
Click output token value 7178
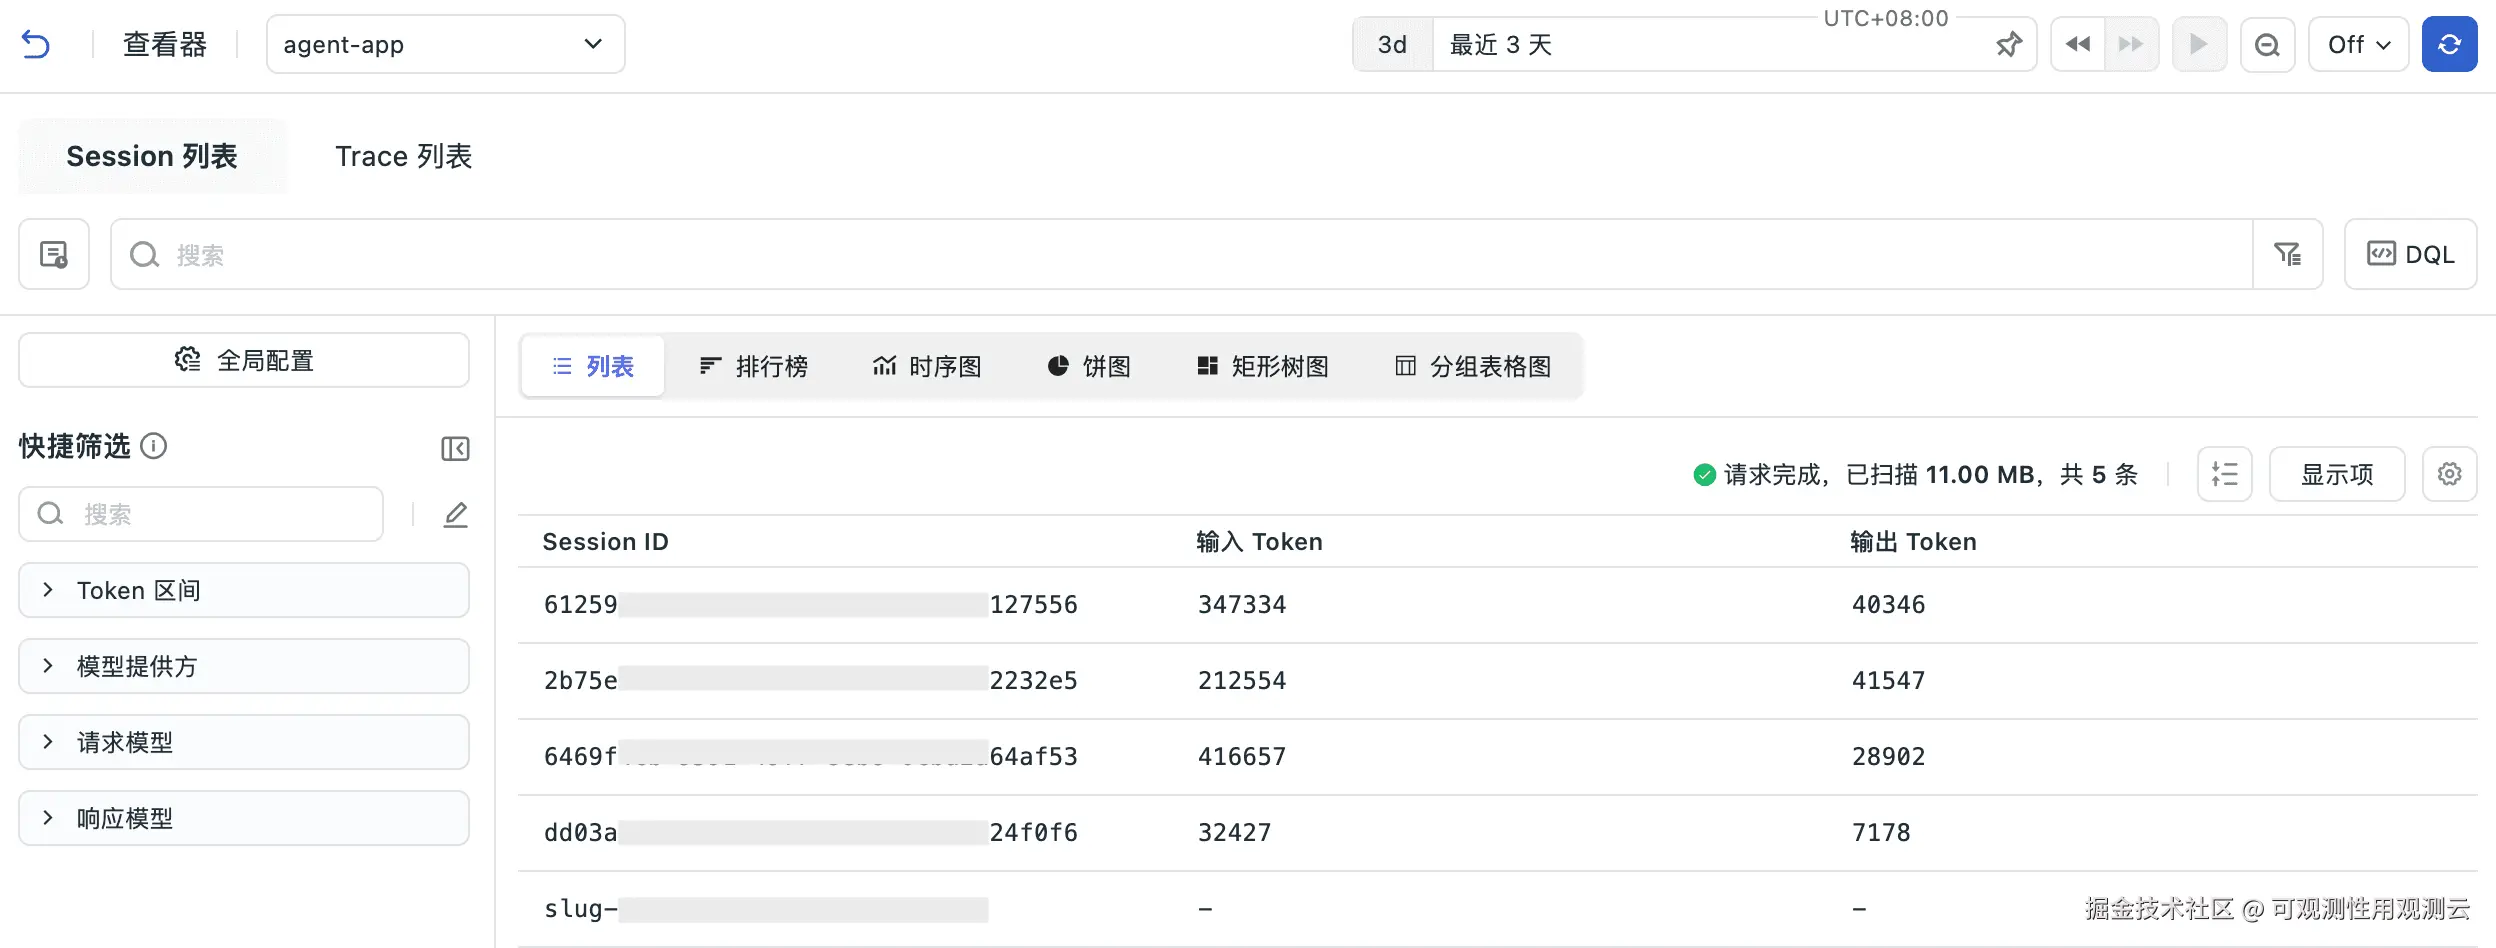click(1881, 833)
